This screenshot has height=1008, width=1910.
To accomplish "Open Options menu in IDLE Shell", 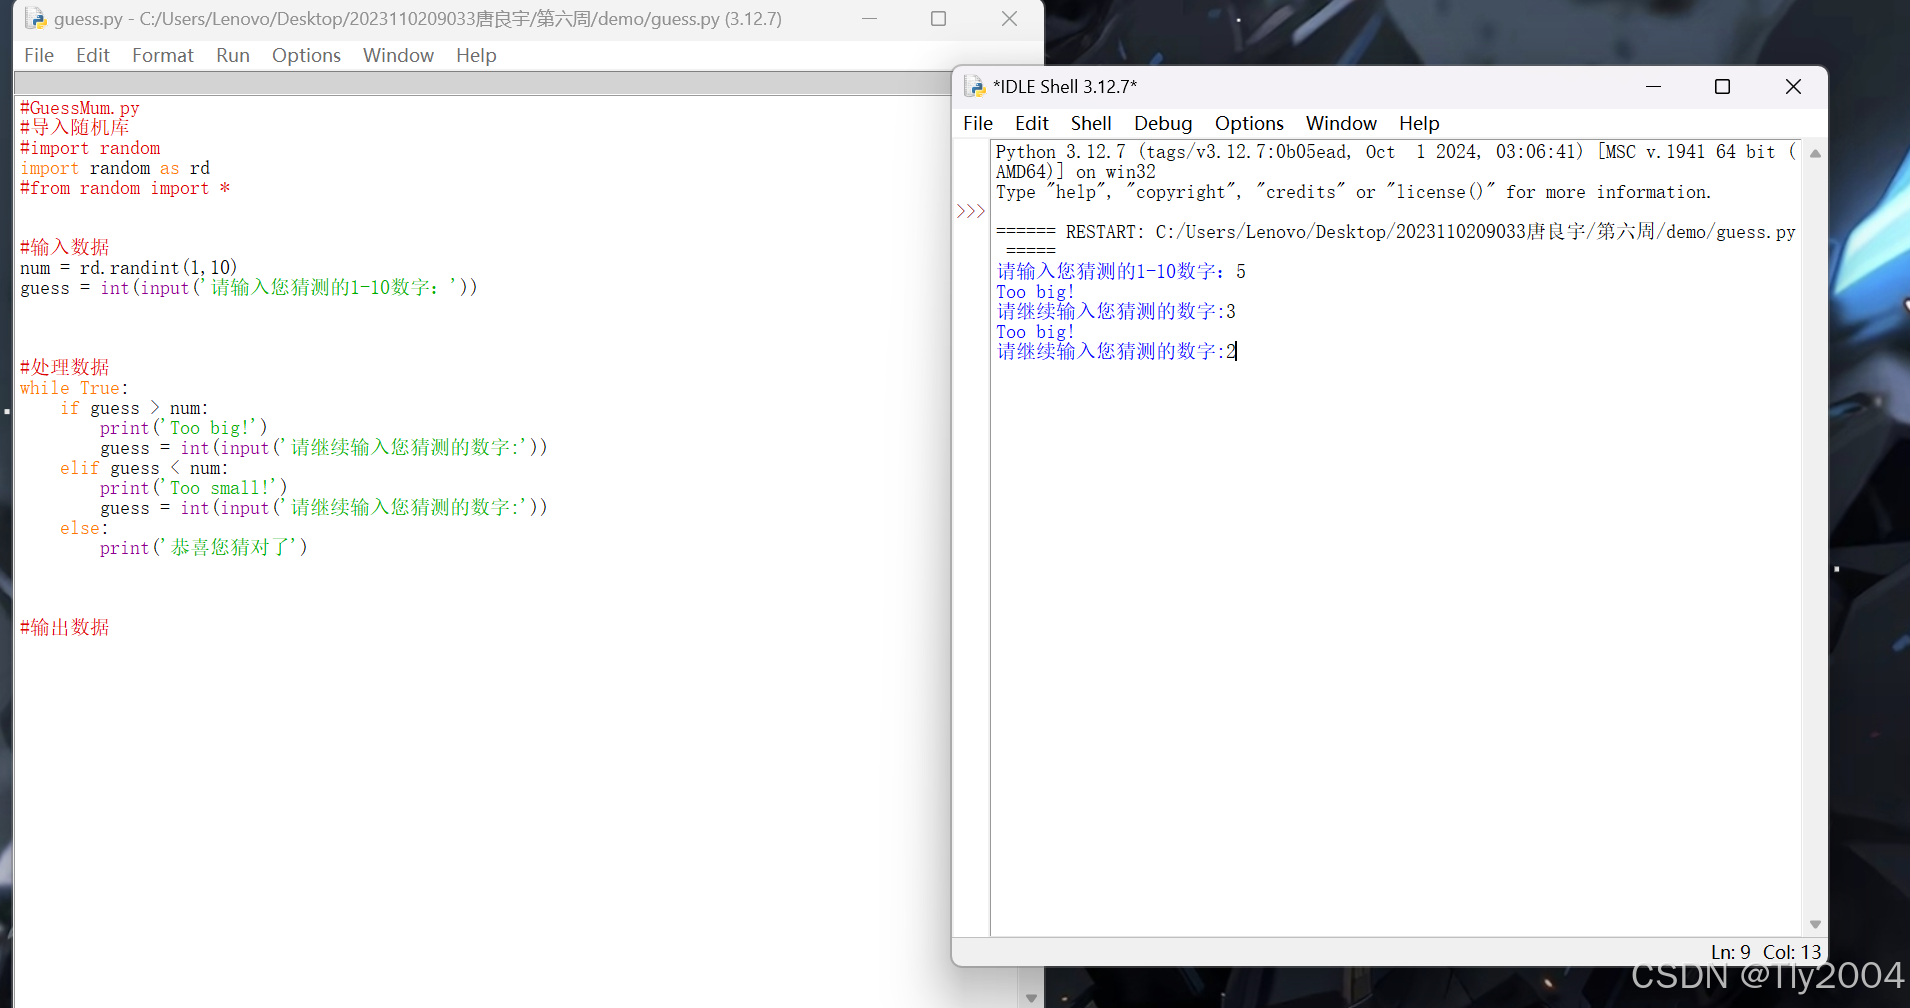I will coord(1249,123).
